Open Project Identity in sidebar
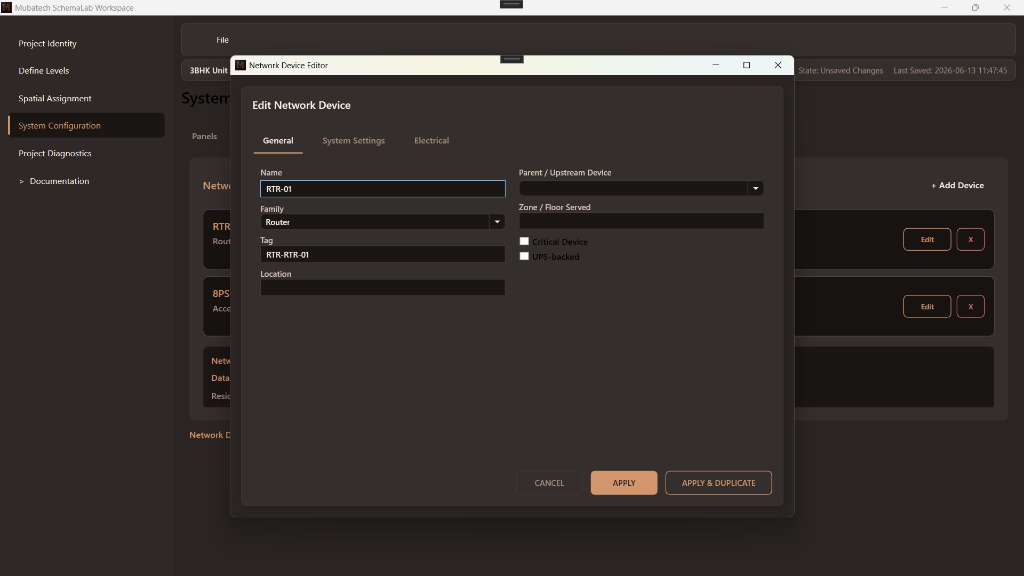1024x576 pixels. tap(47, 43)
